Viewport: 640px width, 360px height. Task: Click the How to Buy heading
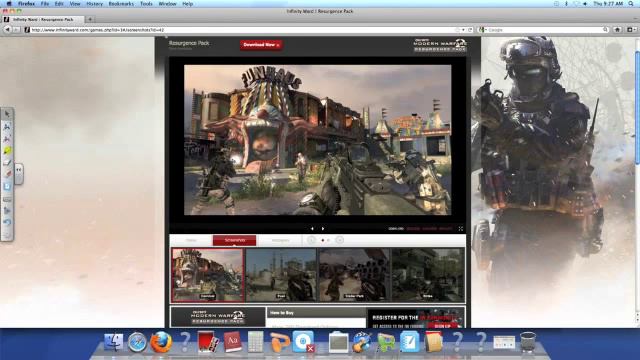[x=282, y=313]
